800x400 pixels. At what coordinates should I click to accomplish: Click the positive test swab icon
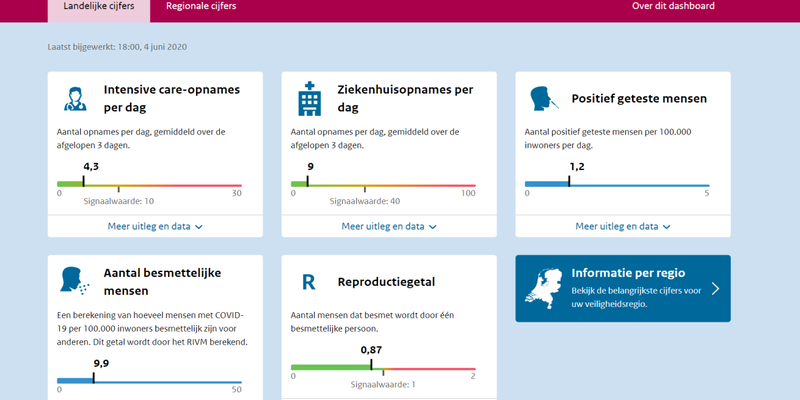click(543, 98)
